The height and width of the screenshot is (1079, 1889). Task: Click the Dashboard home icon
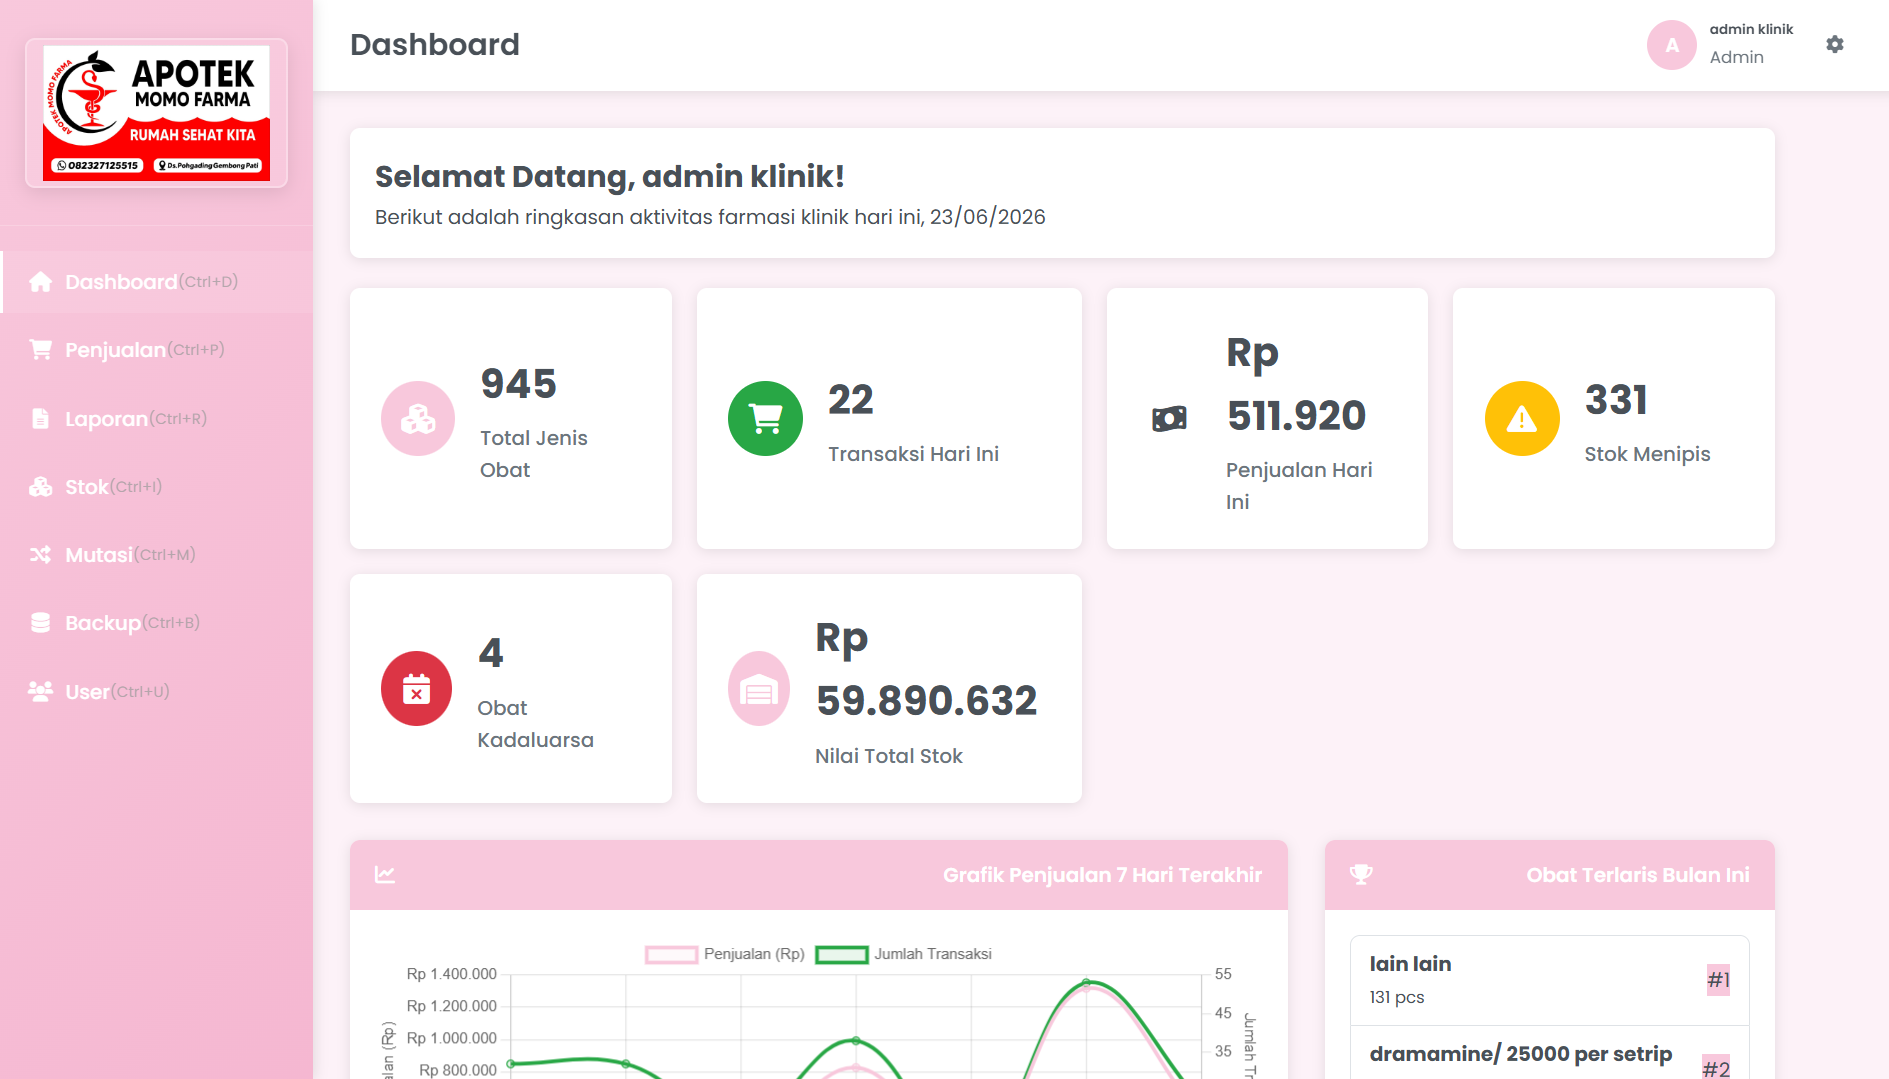coord(40,282)
